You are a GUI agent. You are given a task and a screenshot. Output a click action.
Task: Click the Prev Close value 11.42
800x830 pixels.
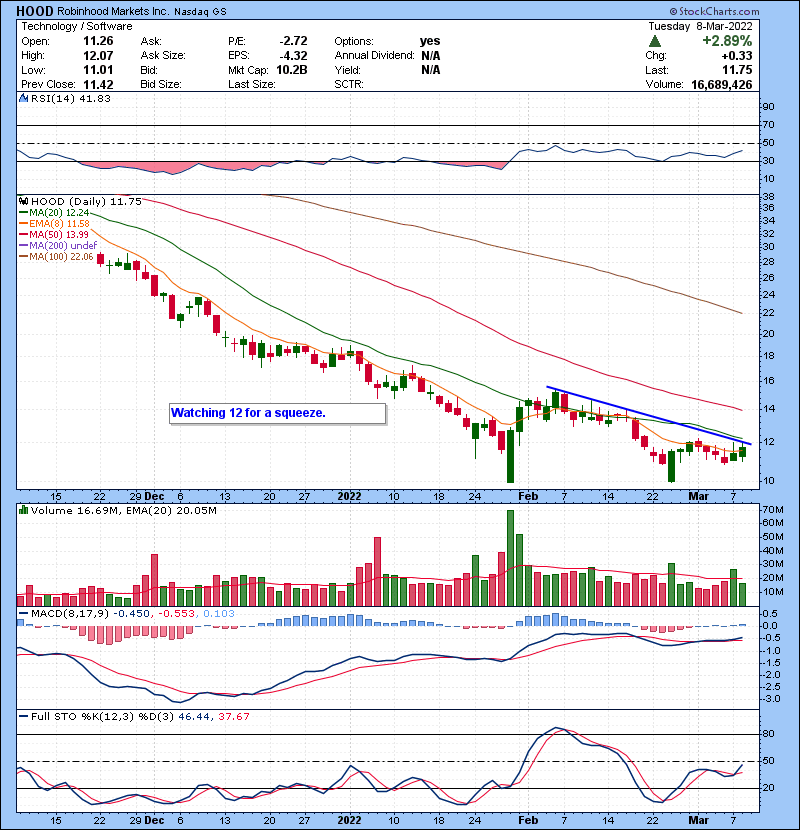tap(98, 84)
